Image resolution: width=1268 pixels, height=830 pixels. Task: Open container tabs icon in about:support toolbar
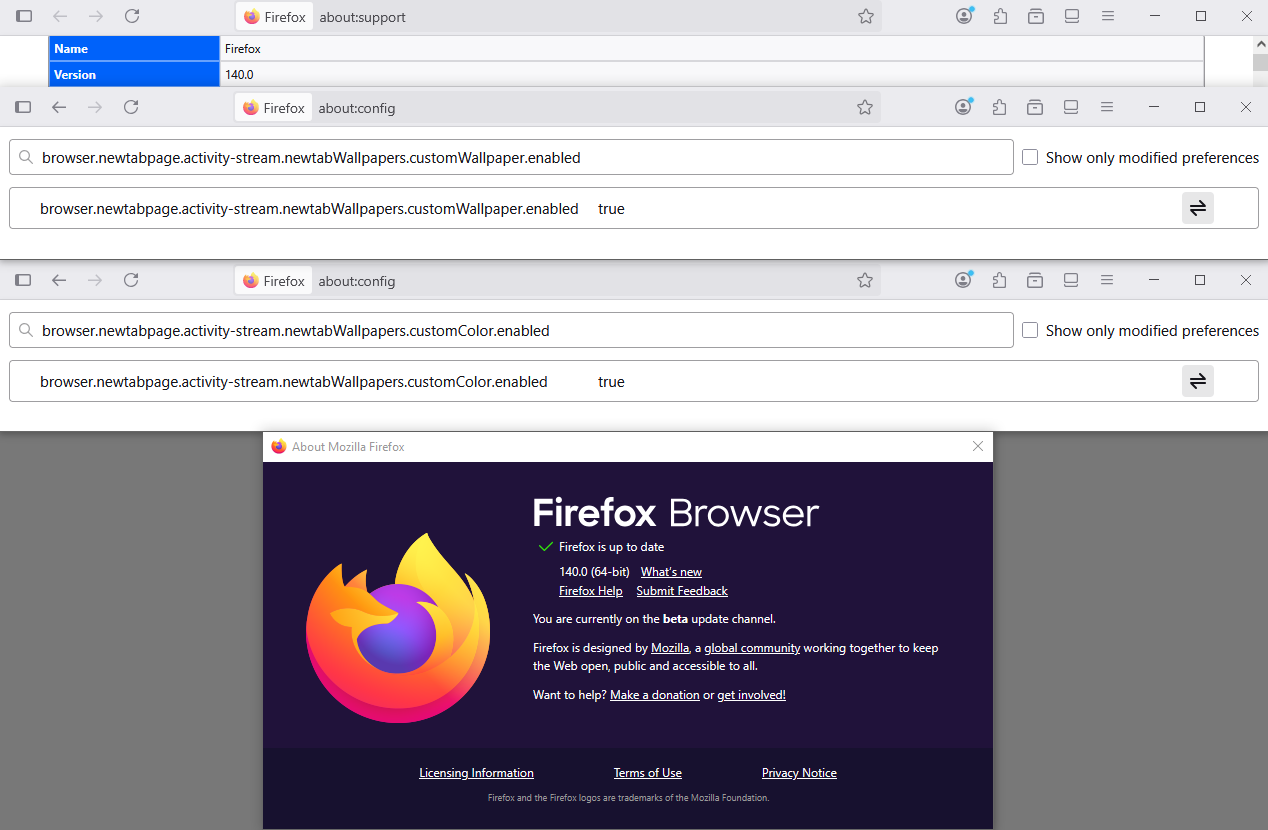[x=1036, y=16]
